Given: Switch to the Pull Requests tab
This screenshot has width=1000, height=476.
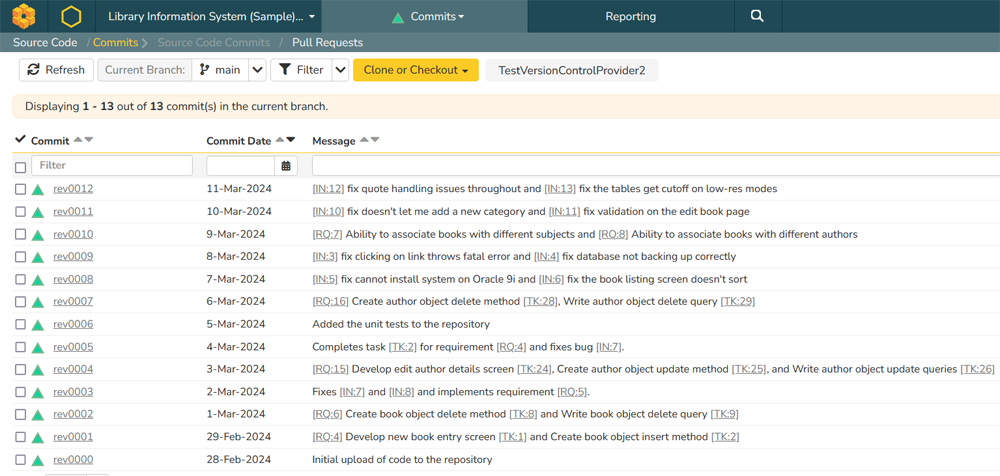Looking at the screenshot, I should [327, 43].
